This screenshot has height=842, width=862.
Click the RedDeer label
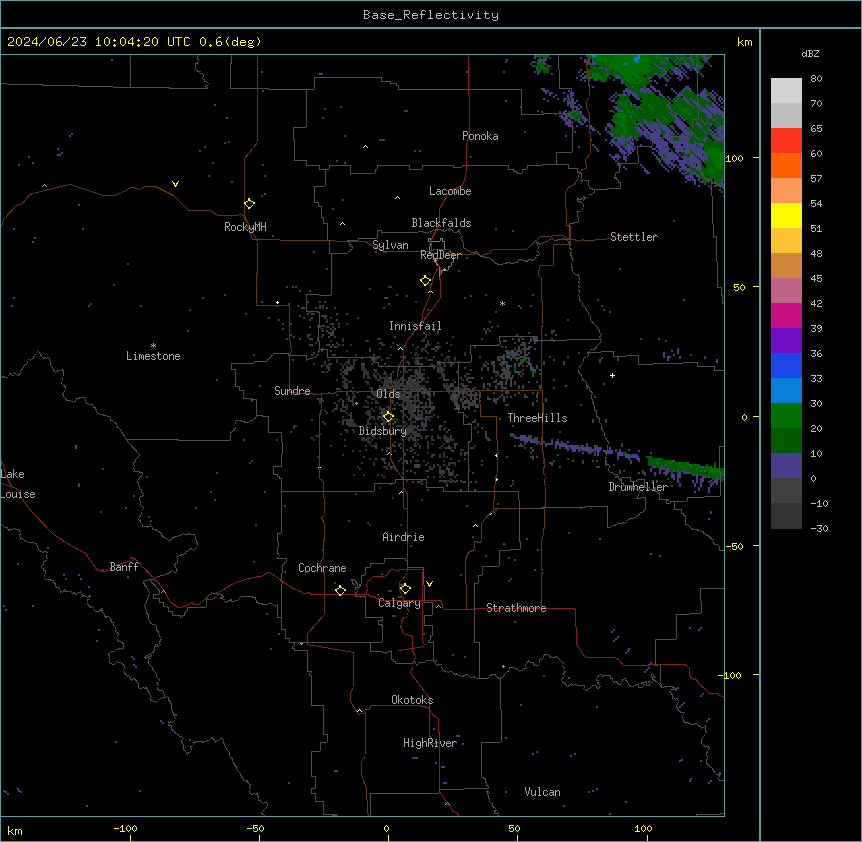click(x=440, y=255)
